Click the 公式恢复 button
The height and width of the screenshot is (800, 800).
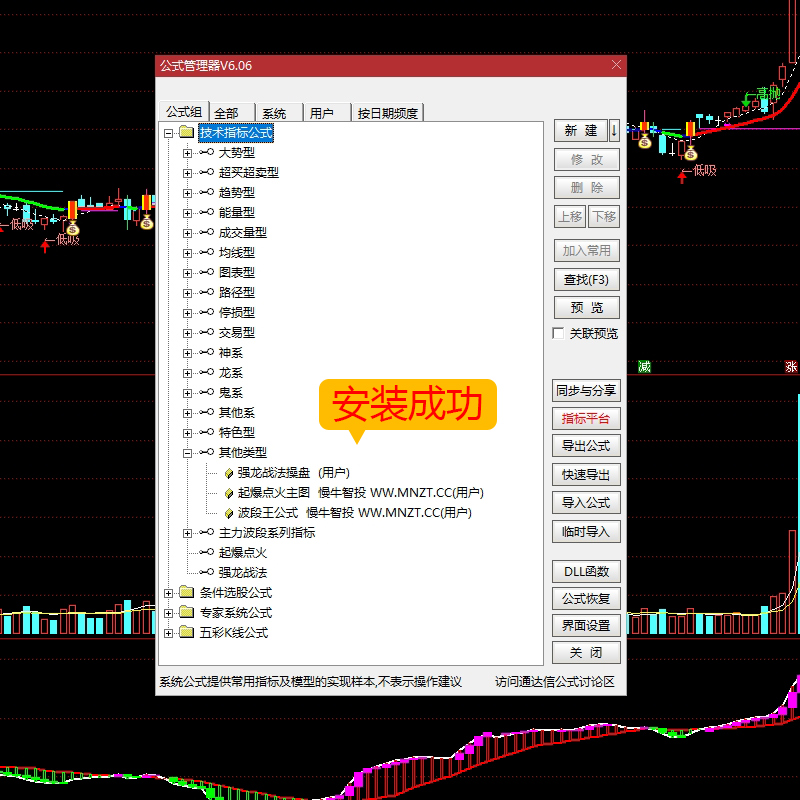pyautogui.click(x=586, y=599)
